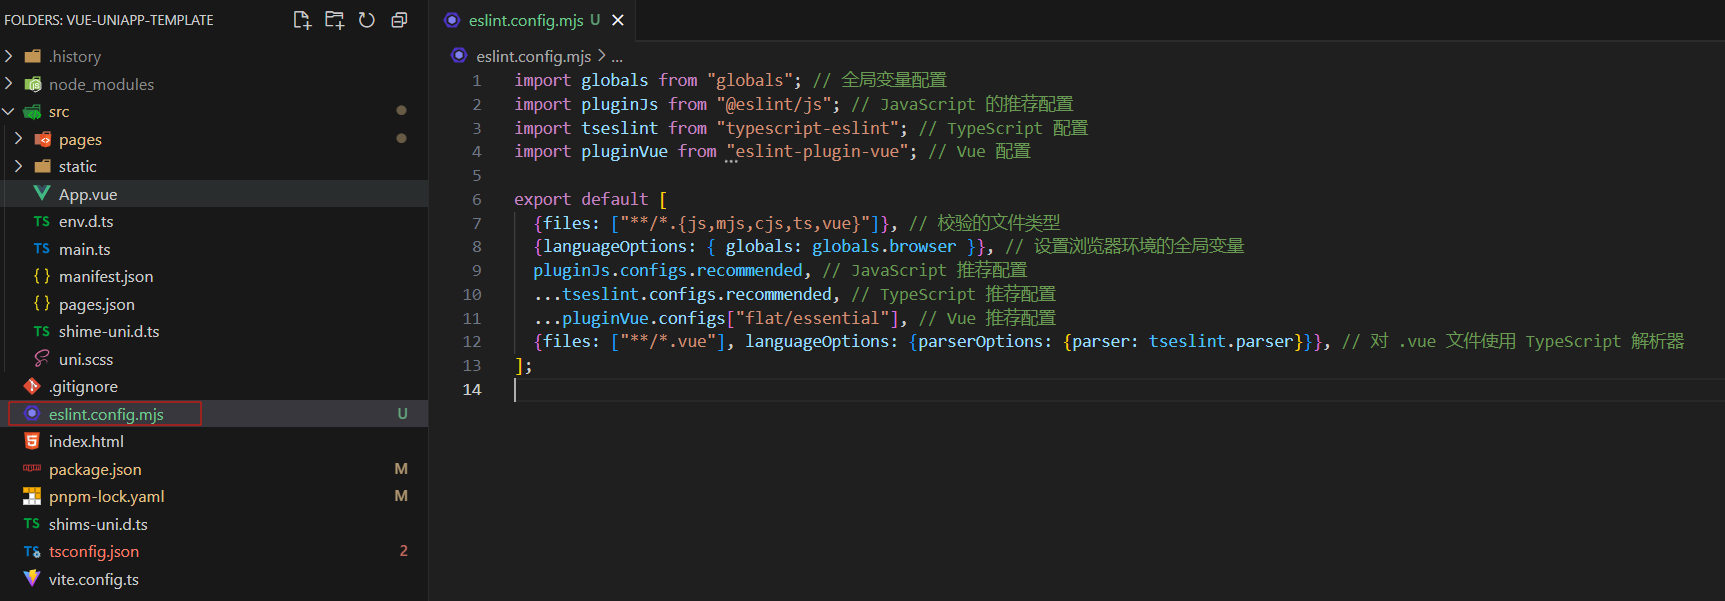
Task: Collapse the src folder
Action: point(9,111)
